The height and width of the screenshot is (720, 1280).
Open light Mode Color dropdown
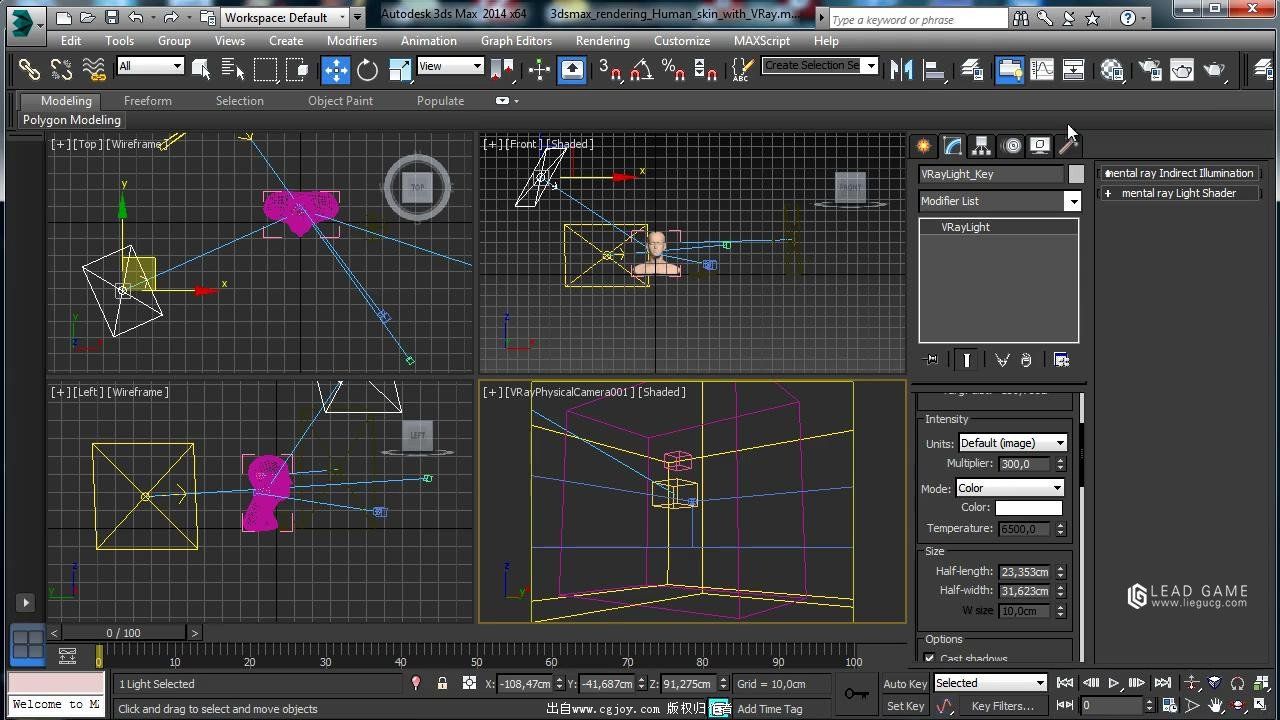pos(1009,488)
